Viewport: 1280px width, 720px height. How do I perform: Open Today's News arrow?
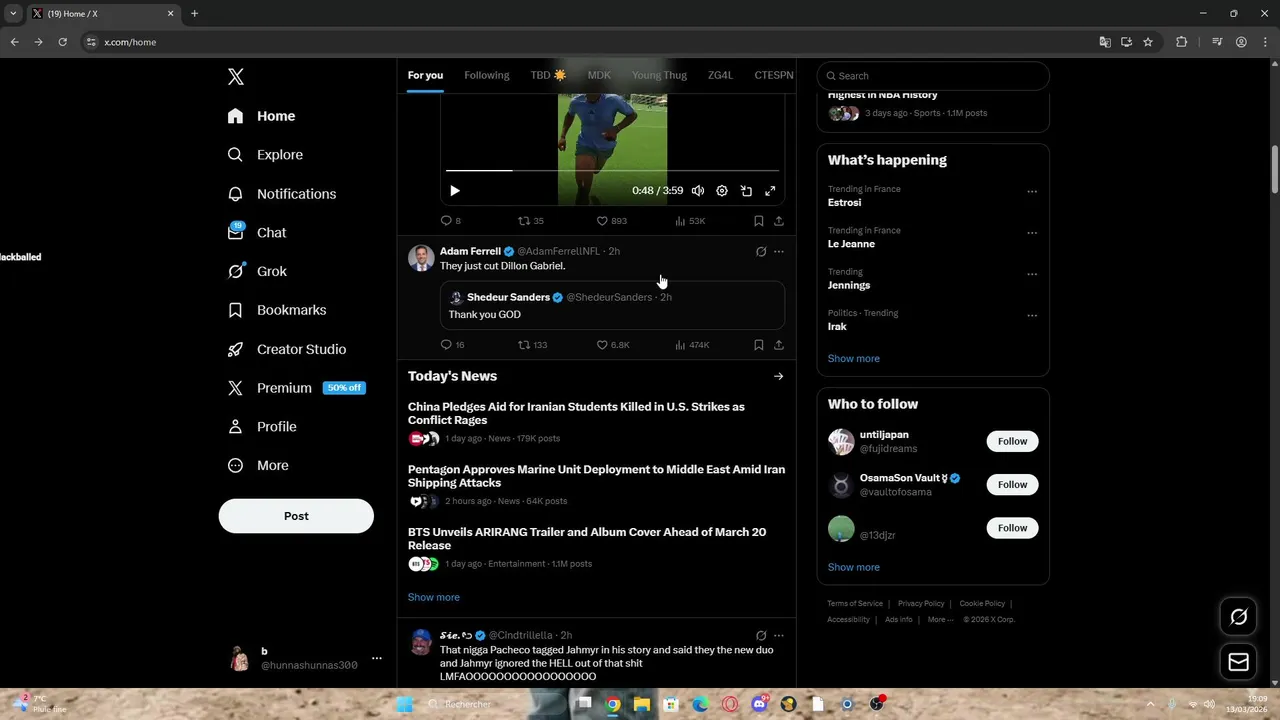tap(778, 376)
